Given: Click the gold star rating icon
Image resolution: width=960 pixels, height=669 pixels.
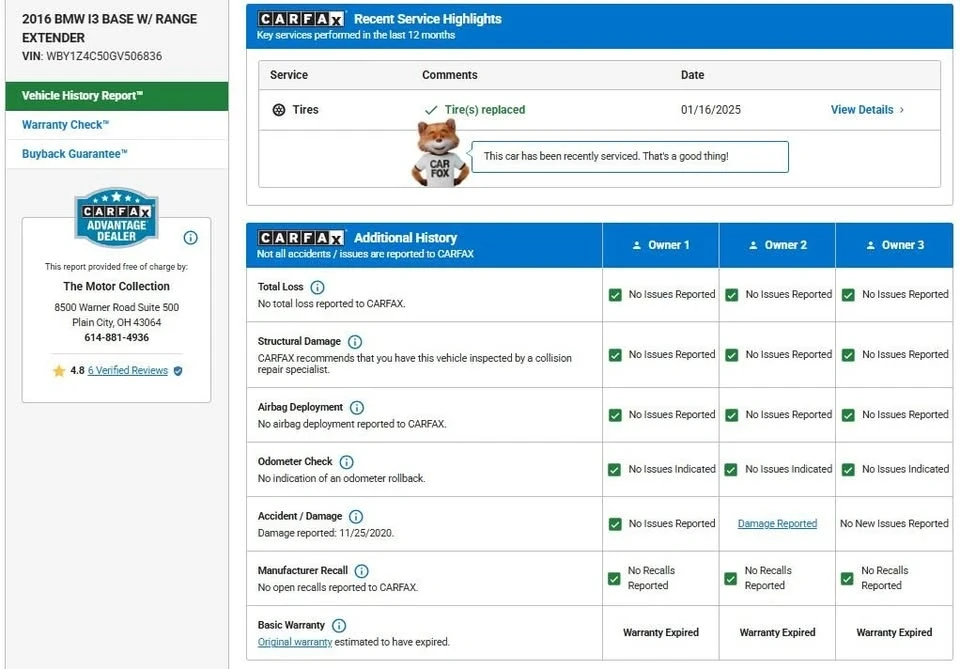Looking at the screenshot, I should (x=59, y=370).
